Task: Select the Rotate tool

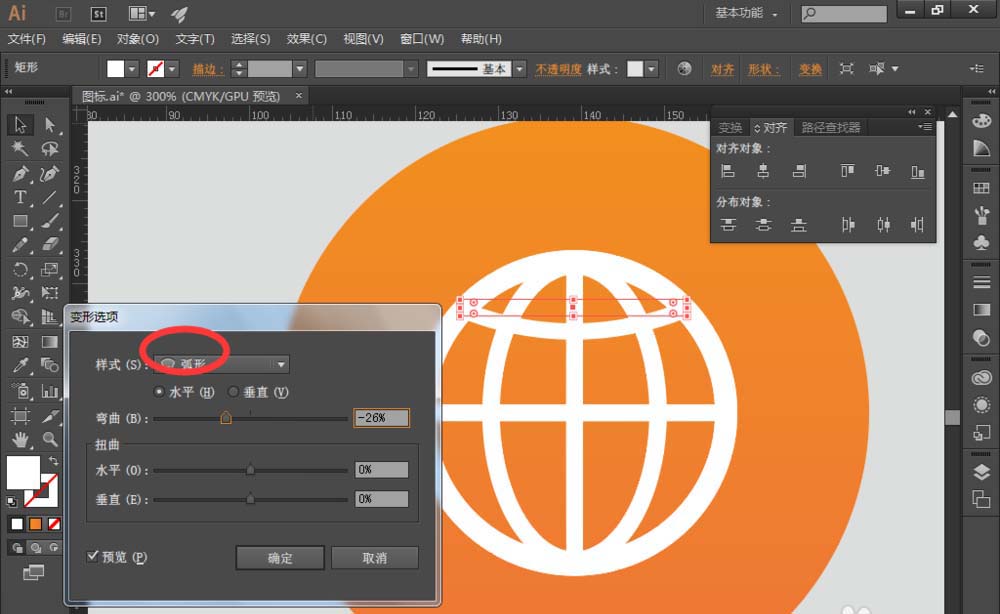Action: [20, 269]
